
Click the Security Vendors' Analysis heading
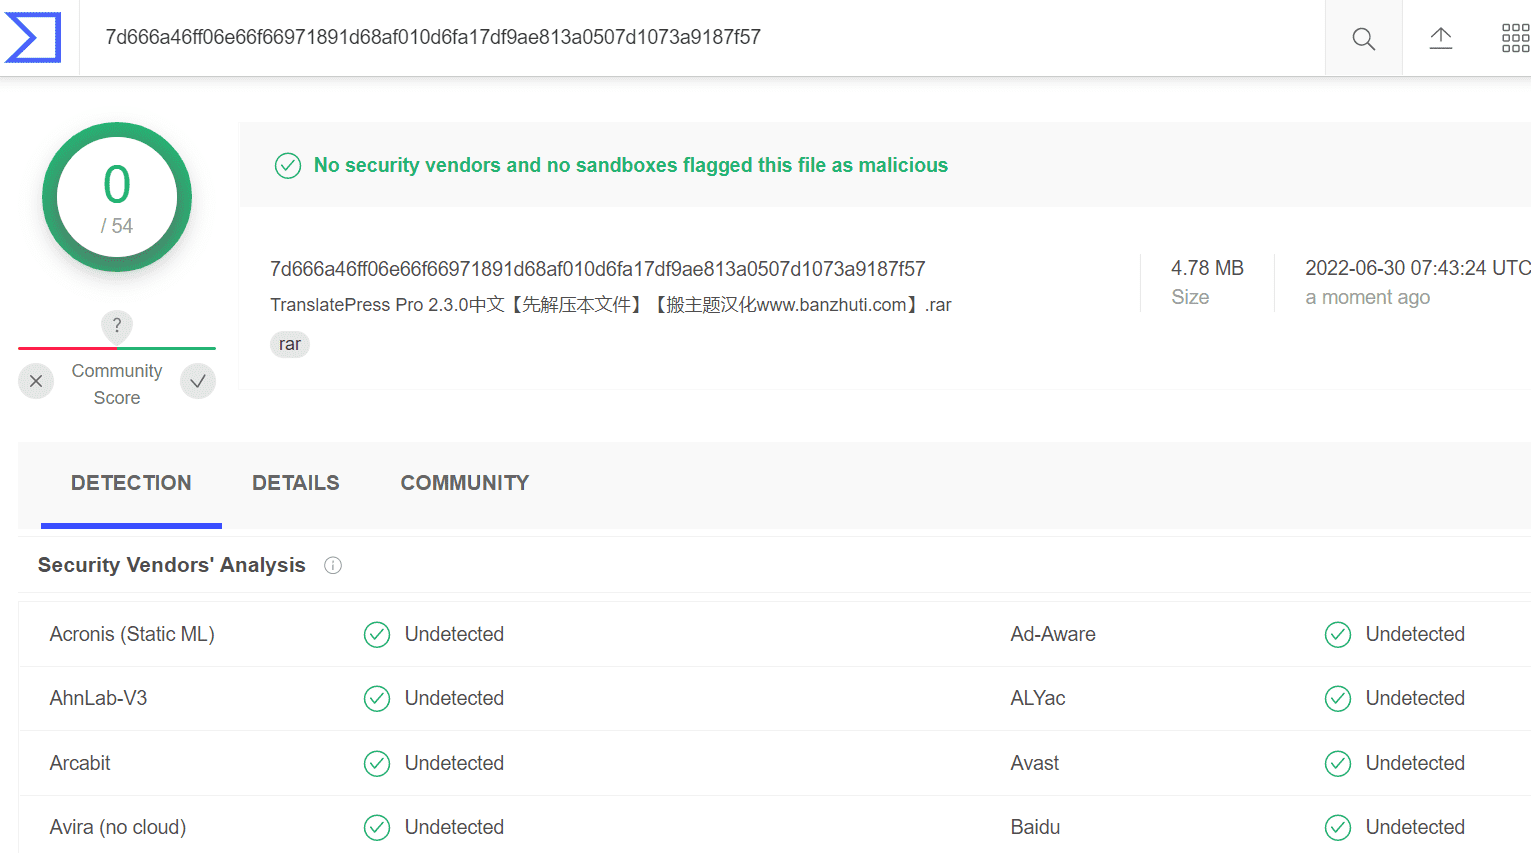click(x=172, y=565)
